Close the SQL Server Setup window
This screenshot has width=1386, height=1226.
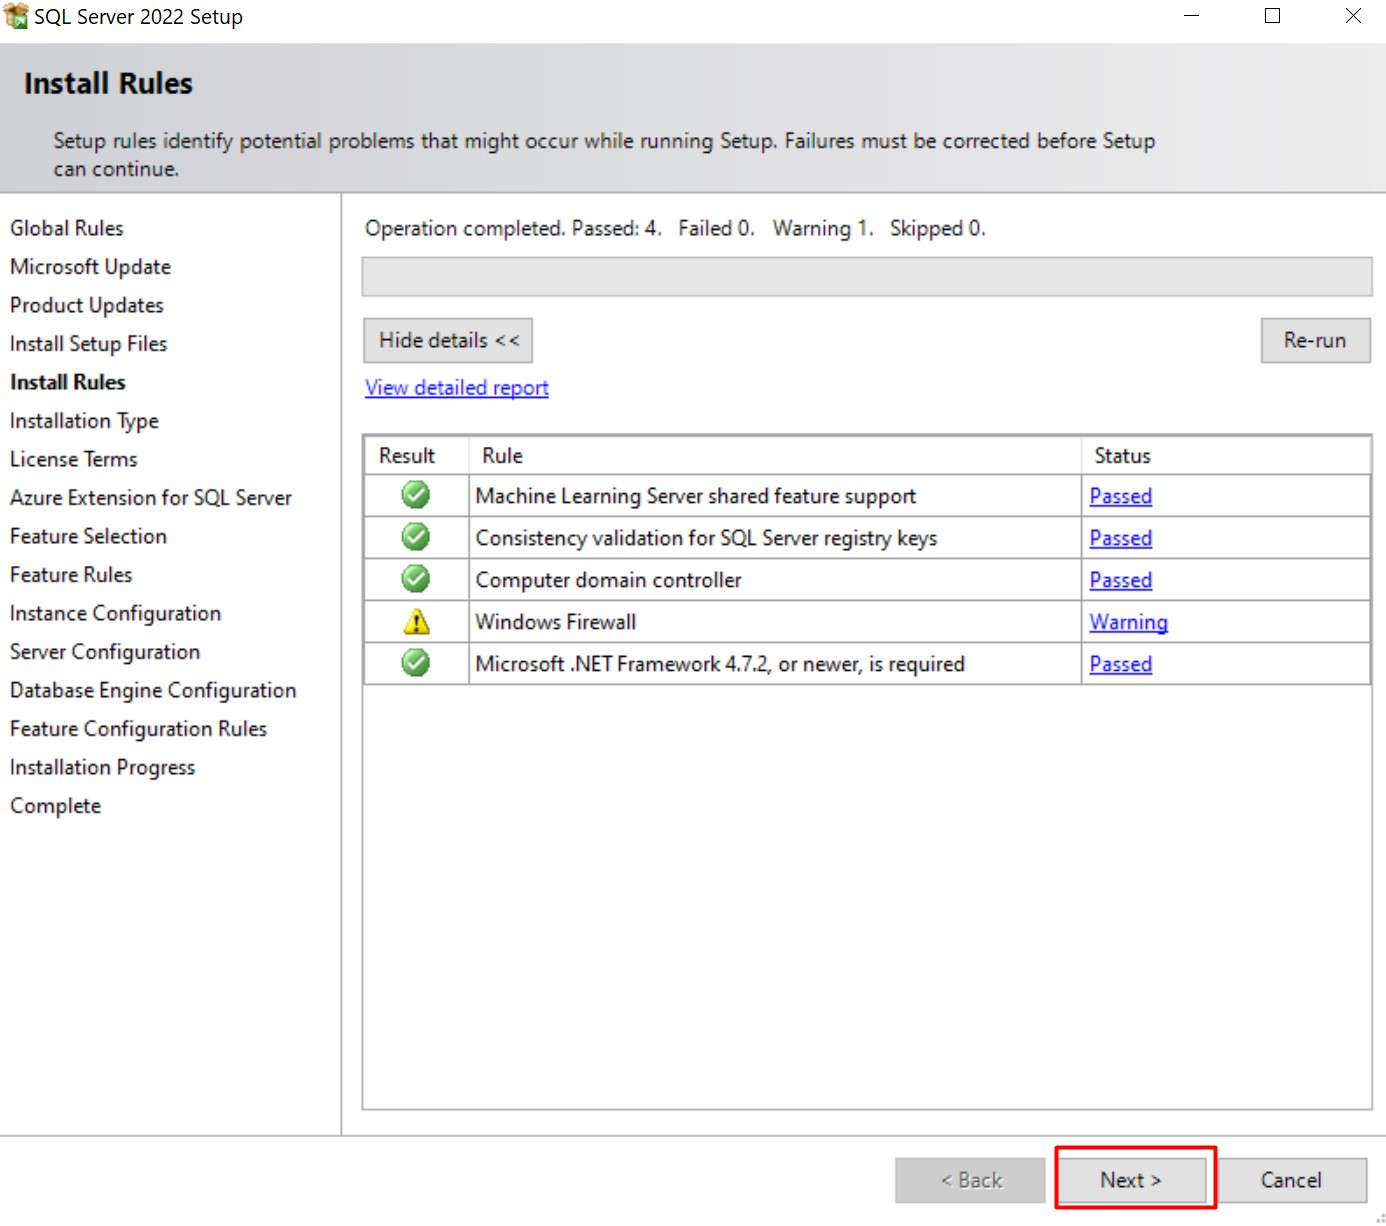[1353, 16]
